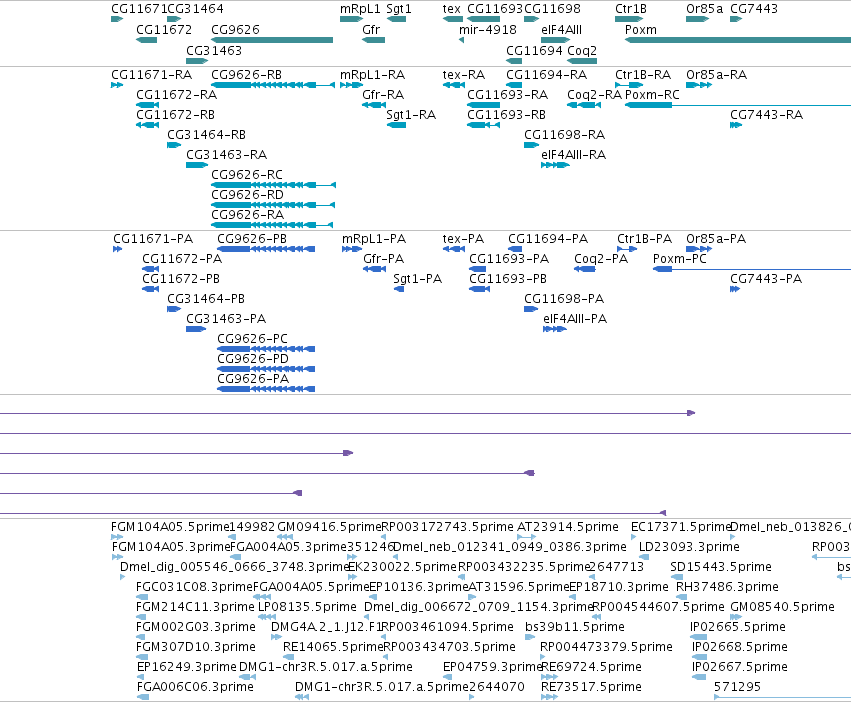
Task: Select the FGA006C06.3prime EST label
Action: (195, 687)
